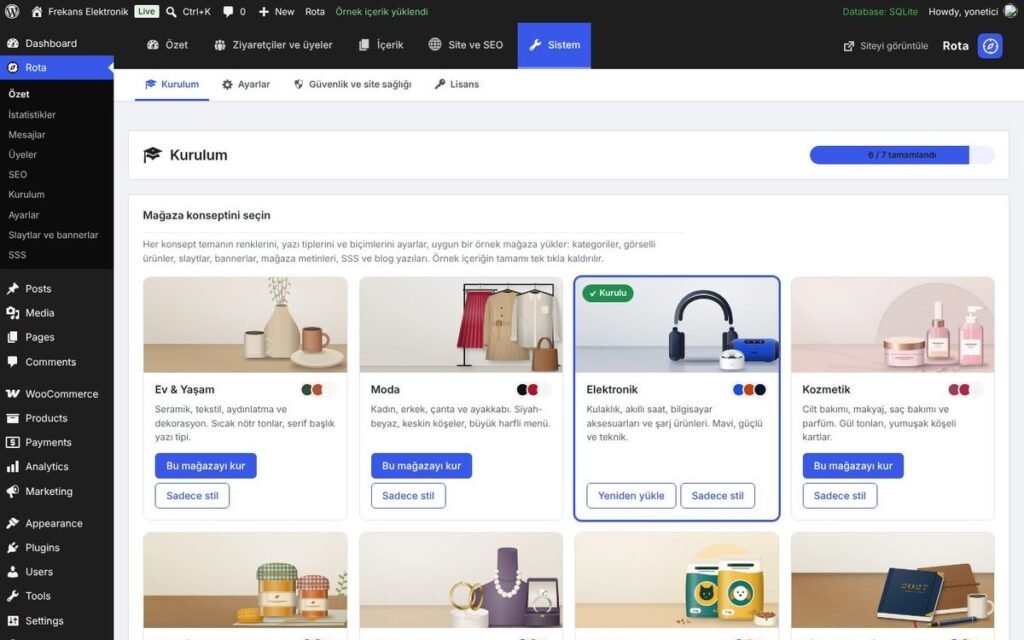Click the Moda store thumbnail image
The height and width of the screenshot is (640, 1024).
461,325
